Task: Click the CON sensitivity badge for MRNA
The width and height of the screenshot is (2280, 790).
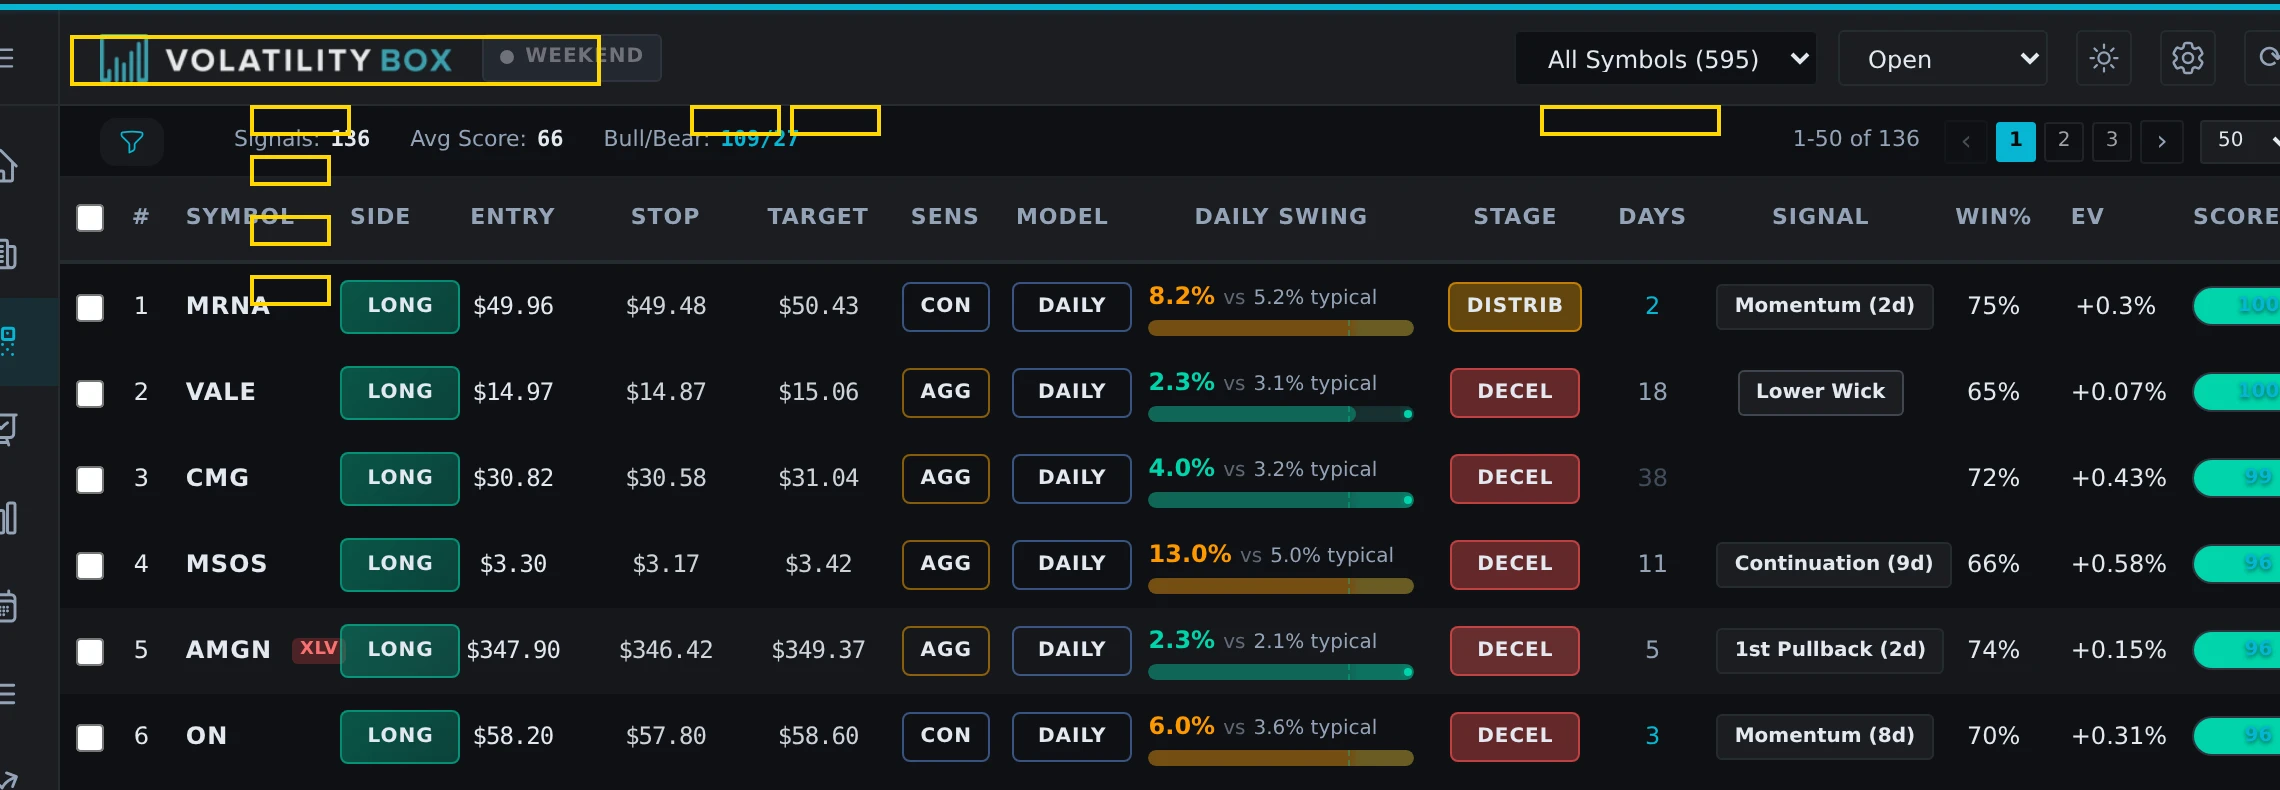Action: point(945,306)
